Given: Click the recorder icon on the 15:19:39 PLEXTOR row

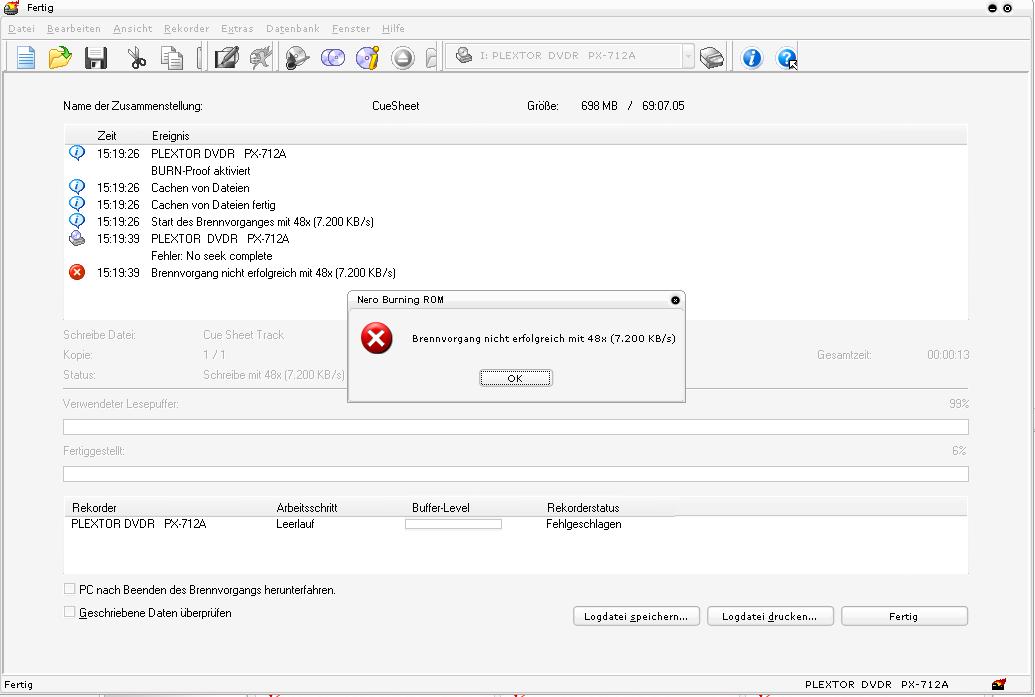Looking at the screenshot, I should pos(77,238).
